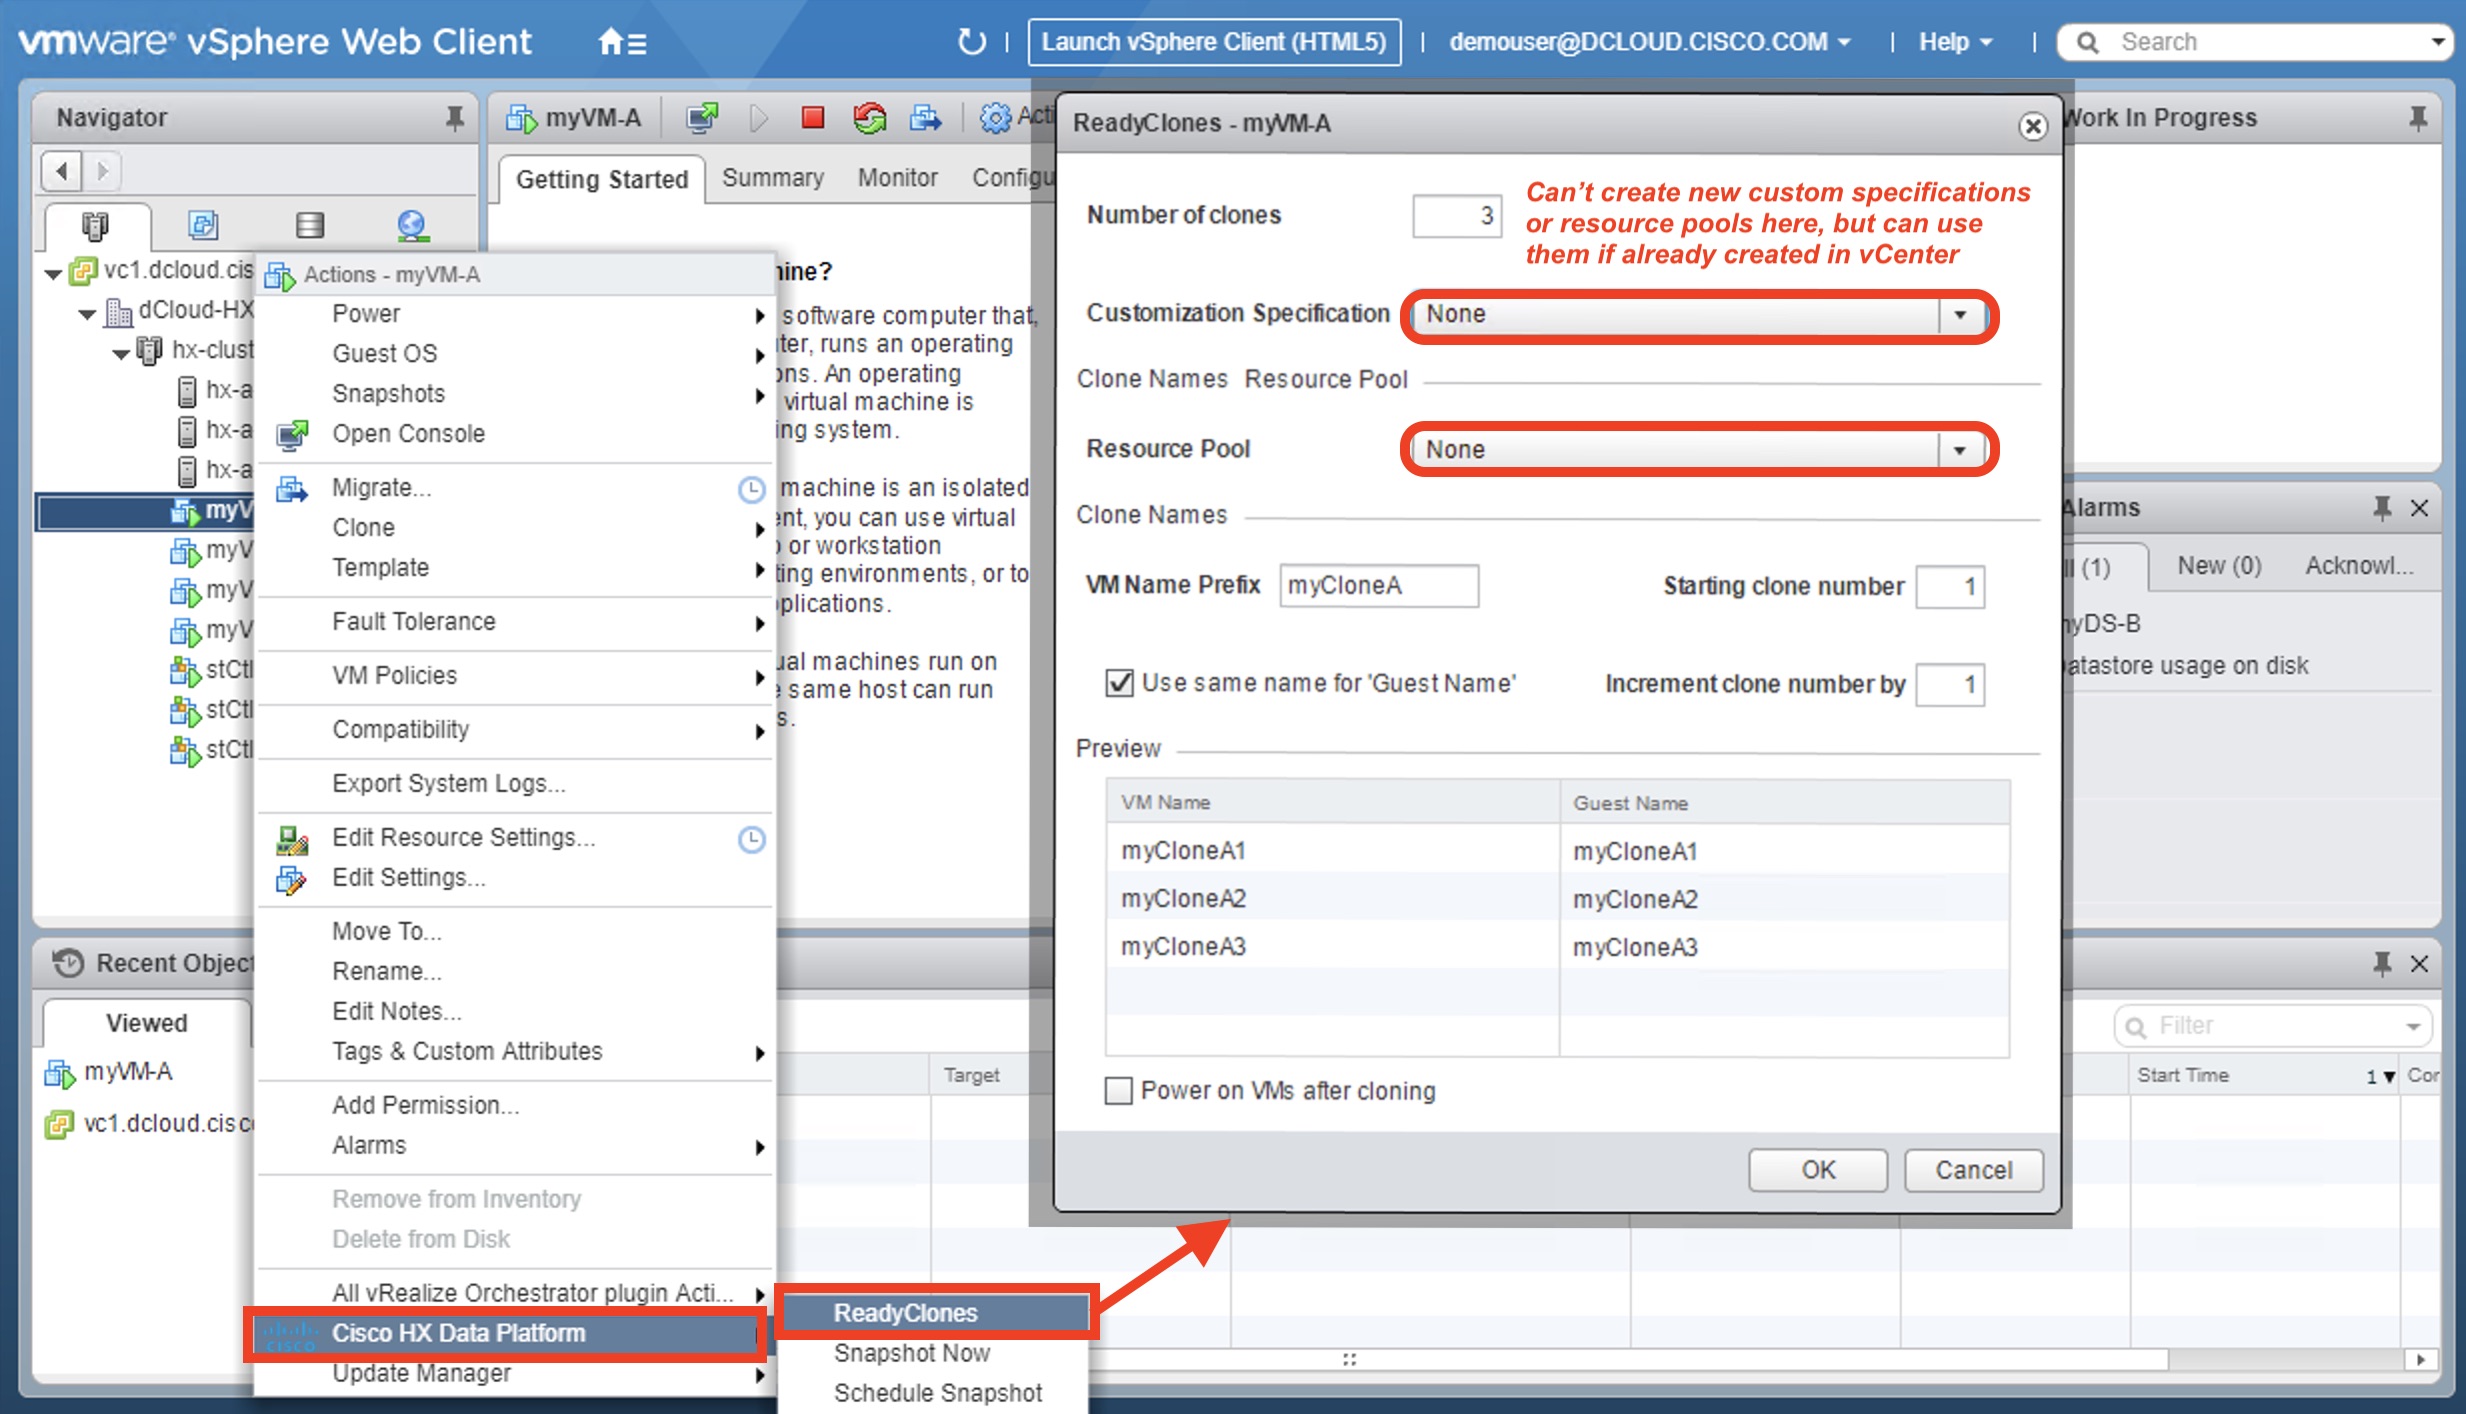Click the red Power Off VM icon
This screenshot has width=2466, height=1414.
[x=812, y=118]
